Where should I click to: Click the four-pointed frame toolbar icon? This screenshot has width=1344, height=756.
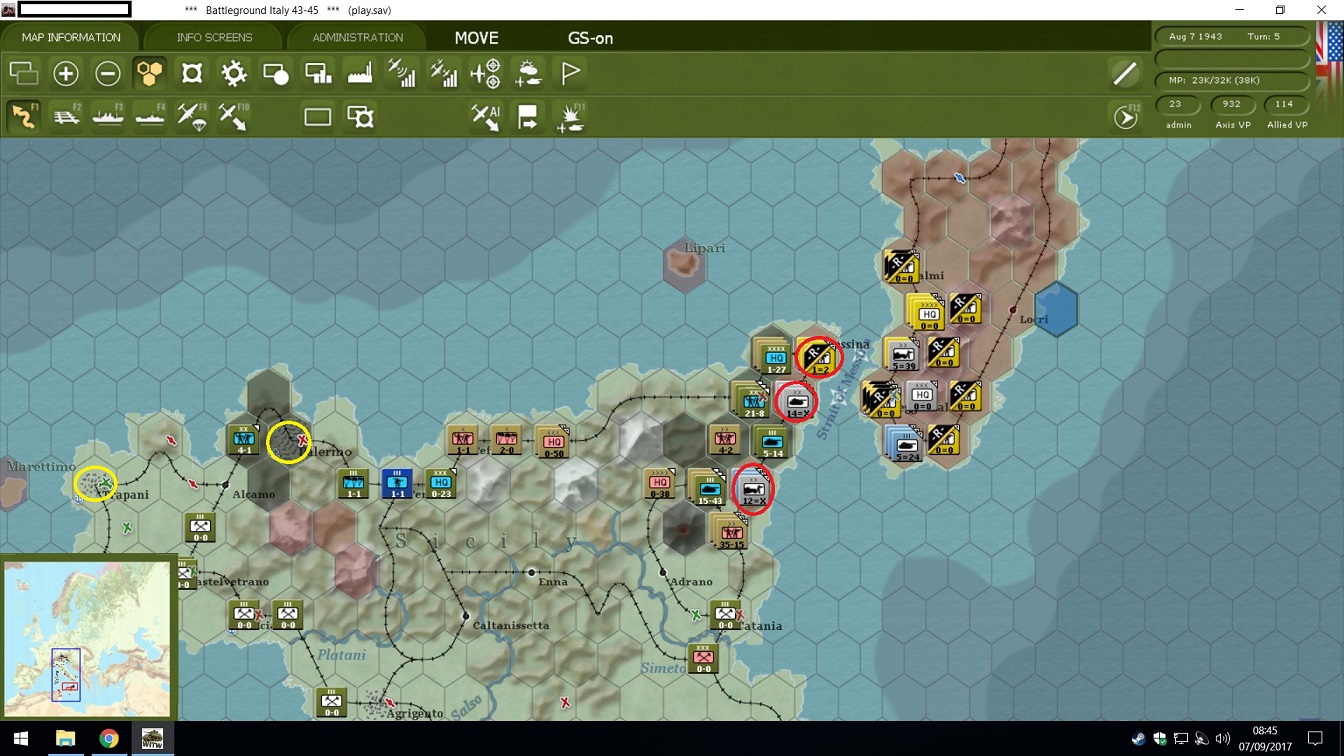[x=192, y=73]
